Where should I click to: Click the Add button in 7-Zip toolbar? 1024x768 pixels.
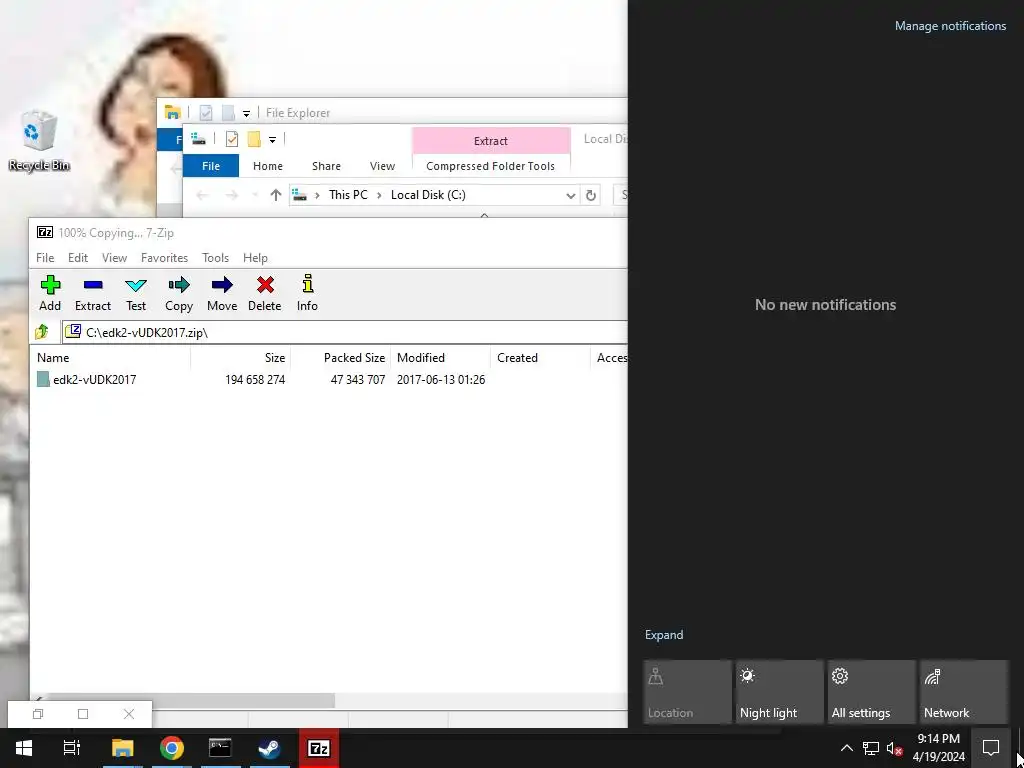(50, 293)
